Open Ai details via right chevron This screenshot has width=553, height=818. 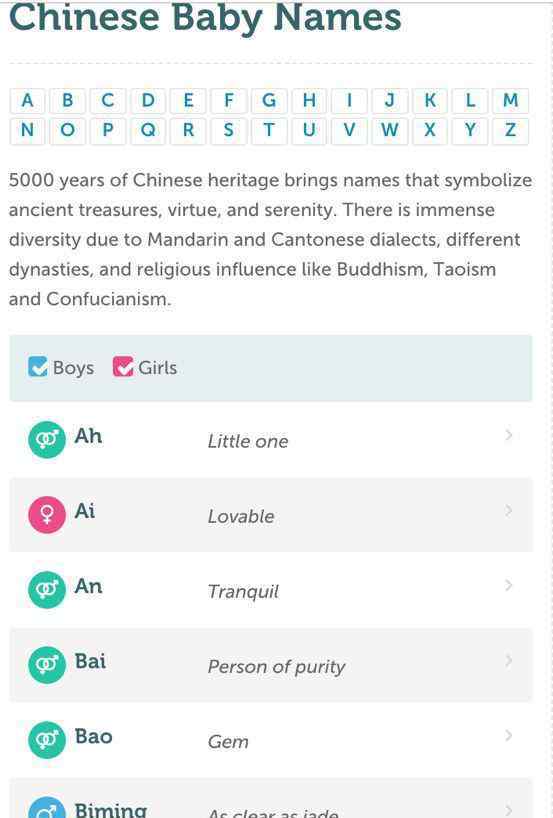click(x=509, y=510)
